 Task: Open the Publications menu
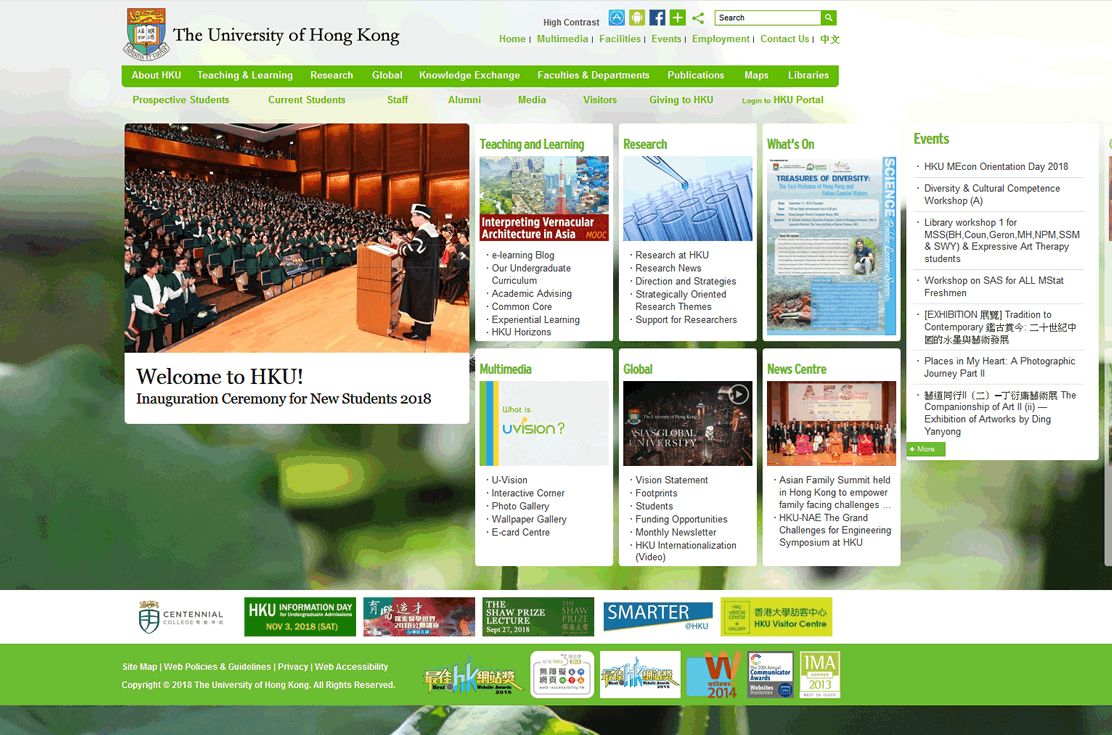point(696,75)
